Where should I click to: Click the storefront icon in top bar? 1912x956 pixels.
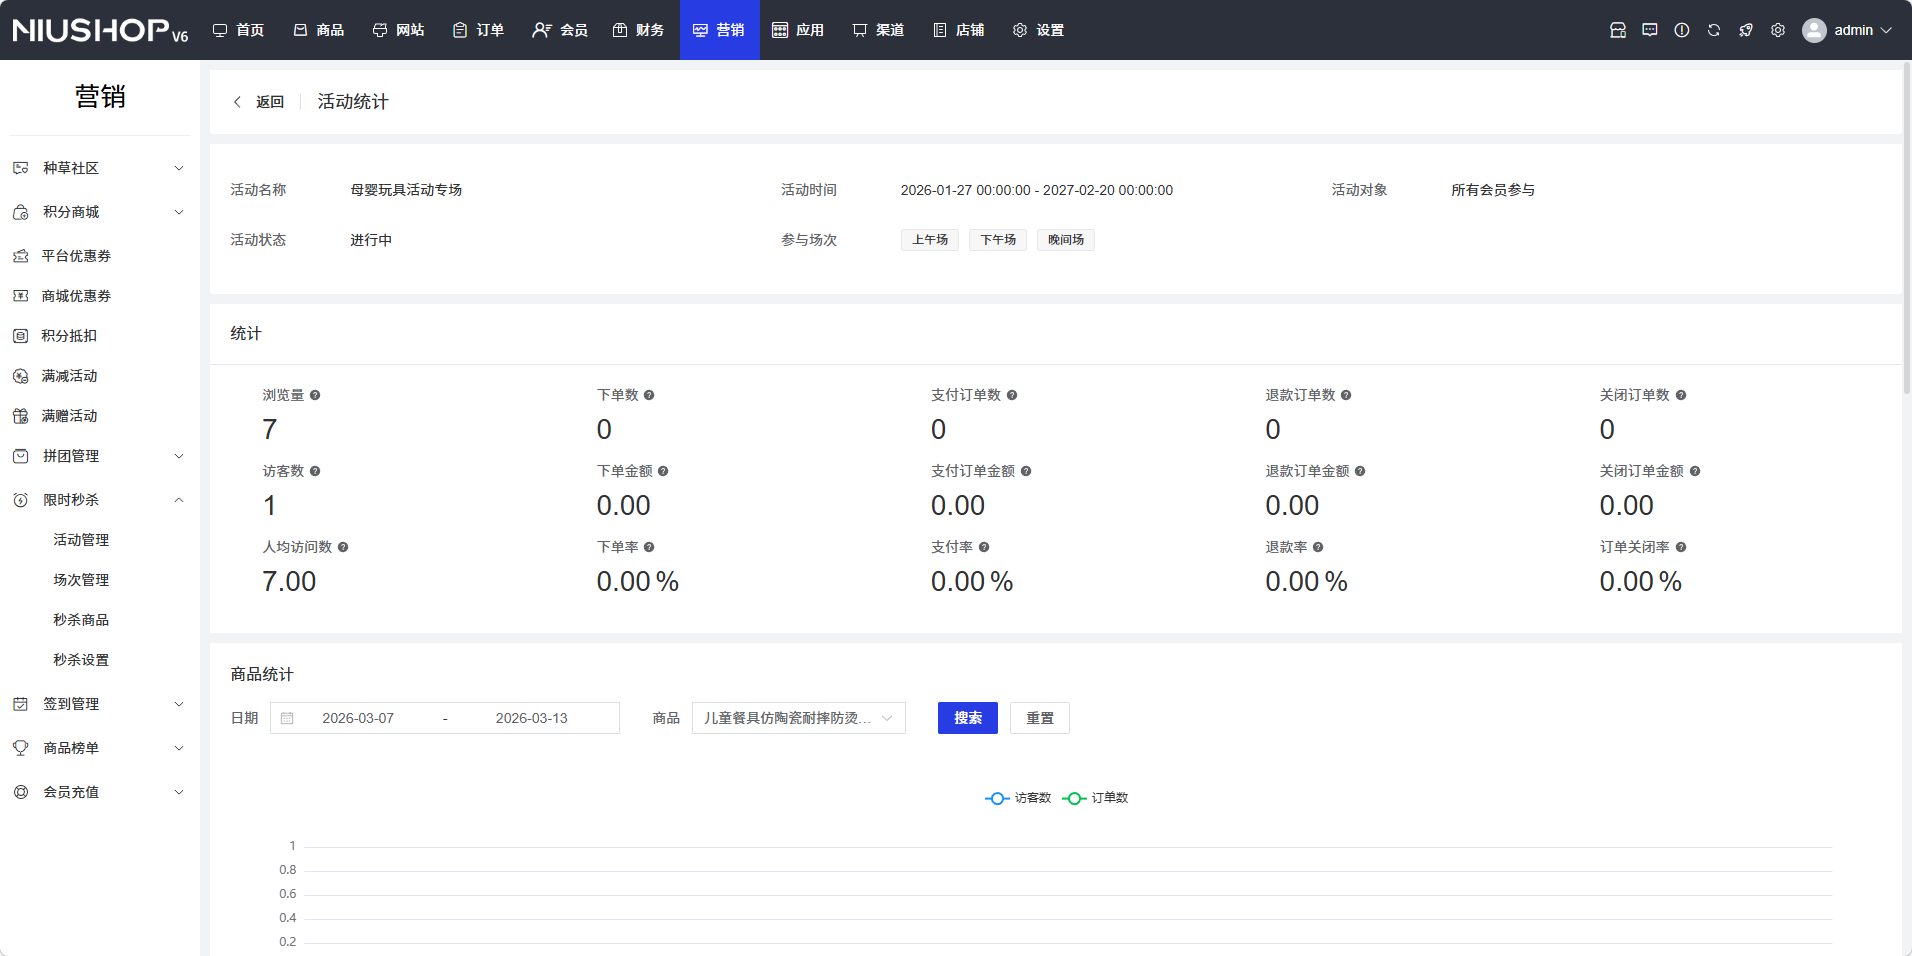[x=1617, y=30]
